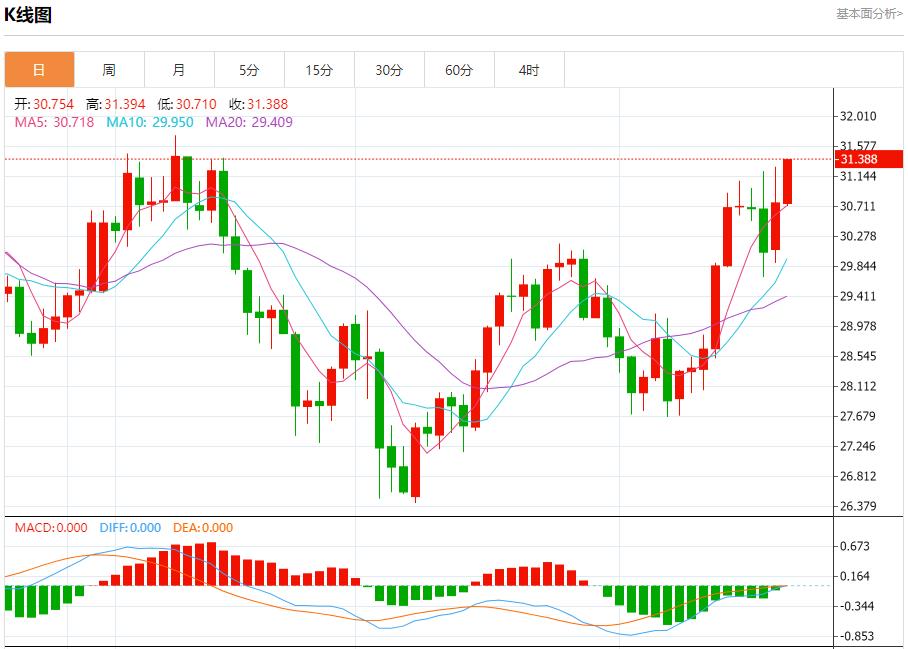Click the DIFF 0.000 label
908x649 pixels.
130,528
